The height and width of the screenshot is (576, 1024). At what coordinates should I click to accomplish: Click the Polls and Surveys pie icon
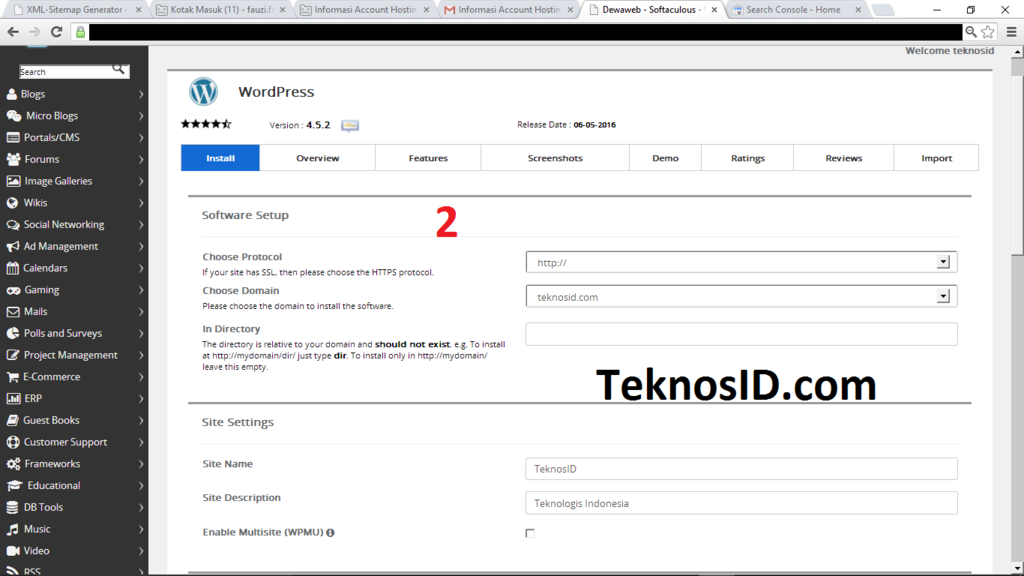(x=13, y=333)
